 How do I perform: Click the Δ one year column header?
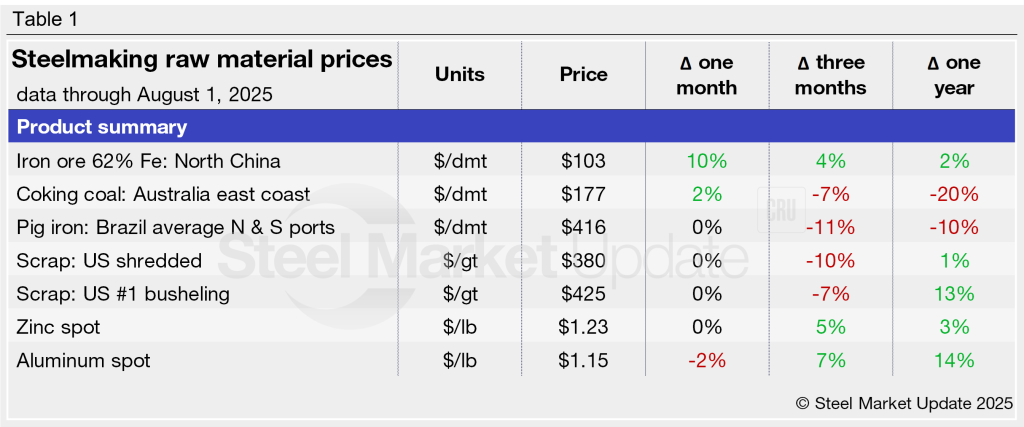pyautogui.click(x=954, y=75)
